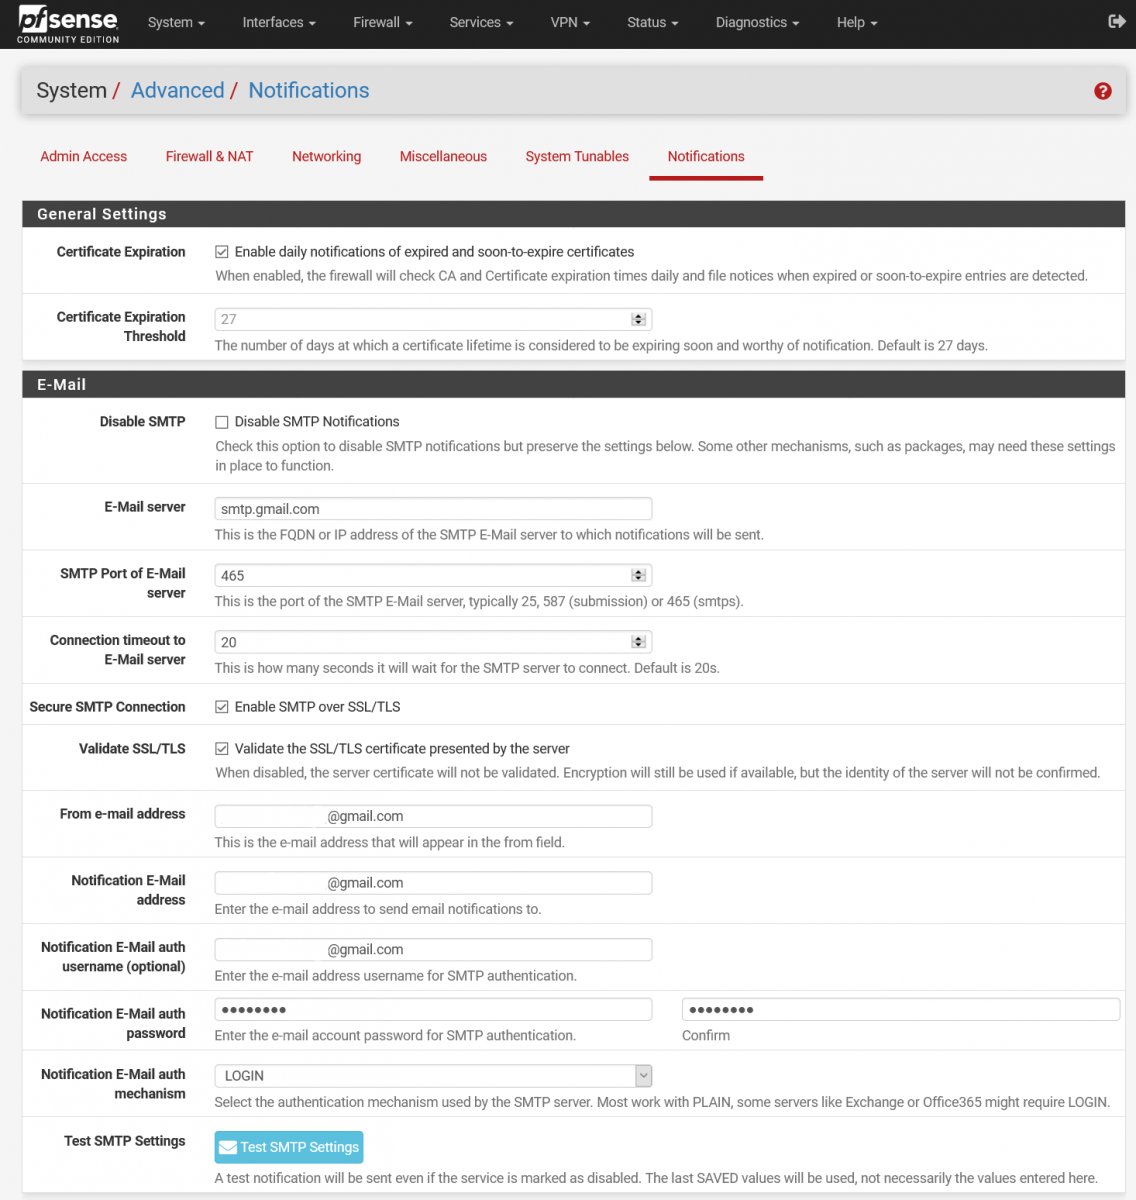Click the E-Mail server input field
This screenshot has height=1200, width=1136.
pos(432,508)
